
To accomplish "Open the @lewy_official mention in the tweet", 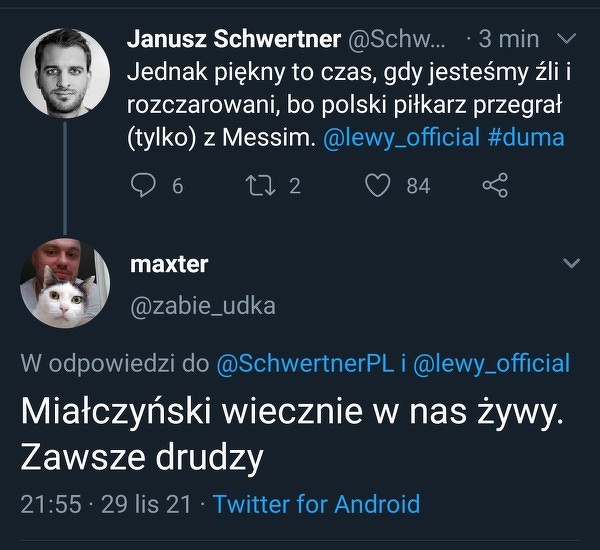I will (401, 137).
